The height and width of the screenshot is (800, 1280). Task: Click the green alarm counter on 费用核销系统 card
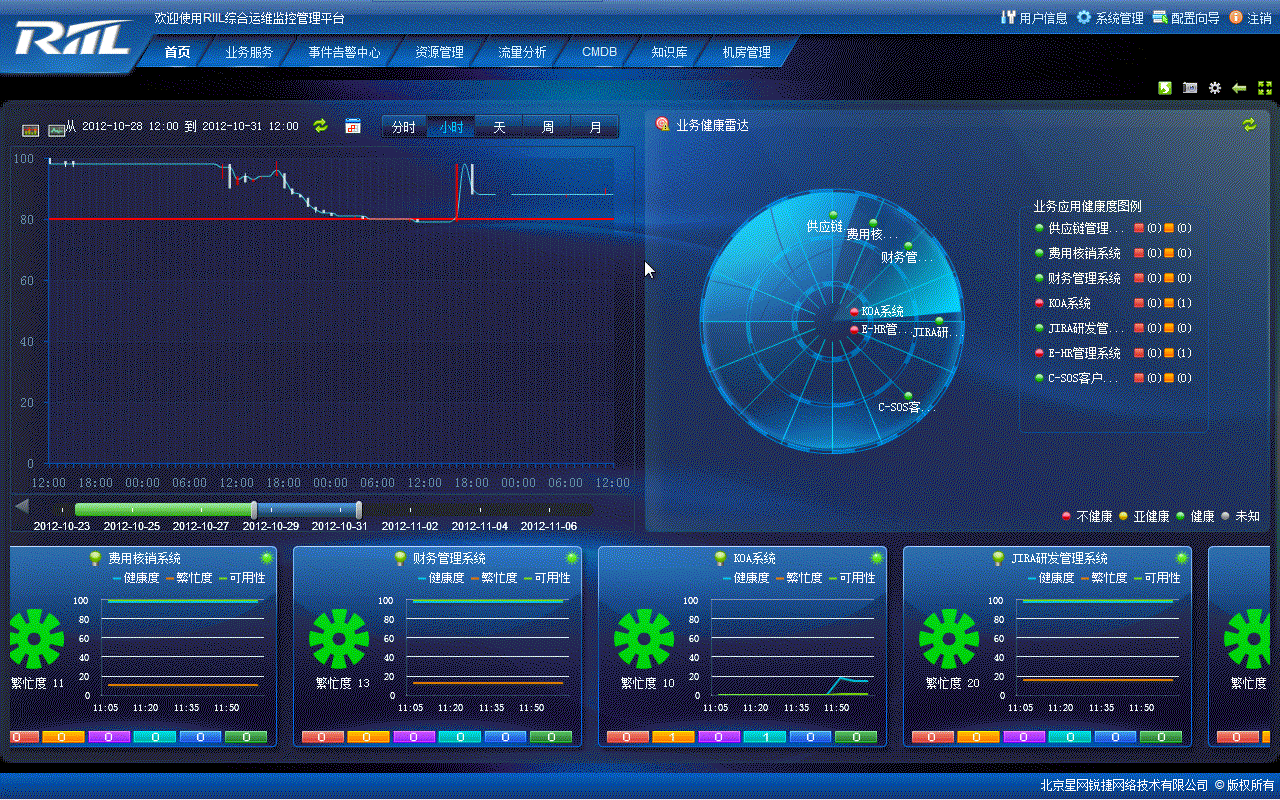tap(246, 737)
